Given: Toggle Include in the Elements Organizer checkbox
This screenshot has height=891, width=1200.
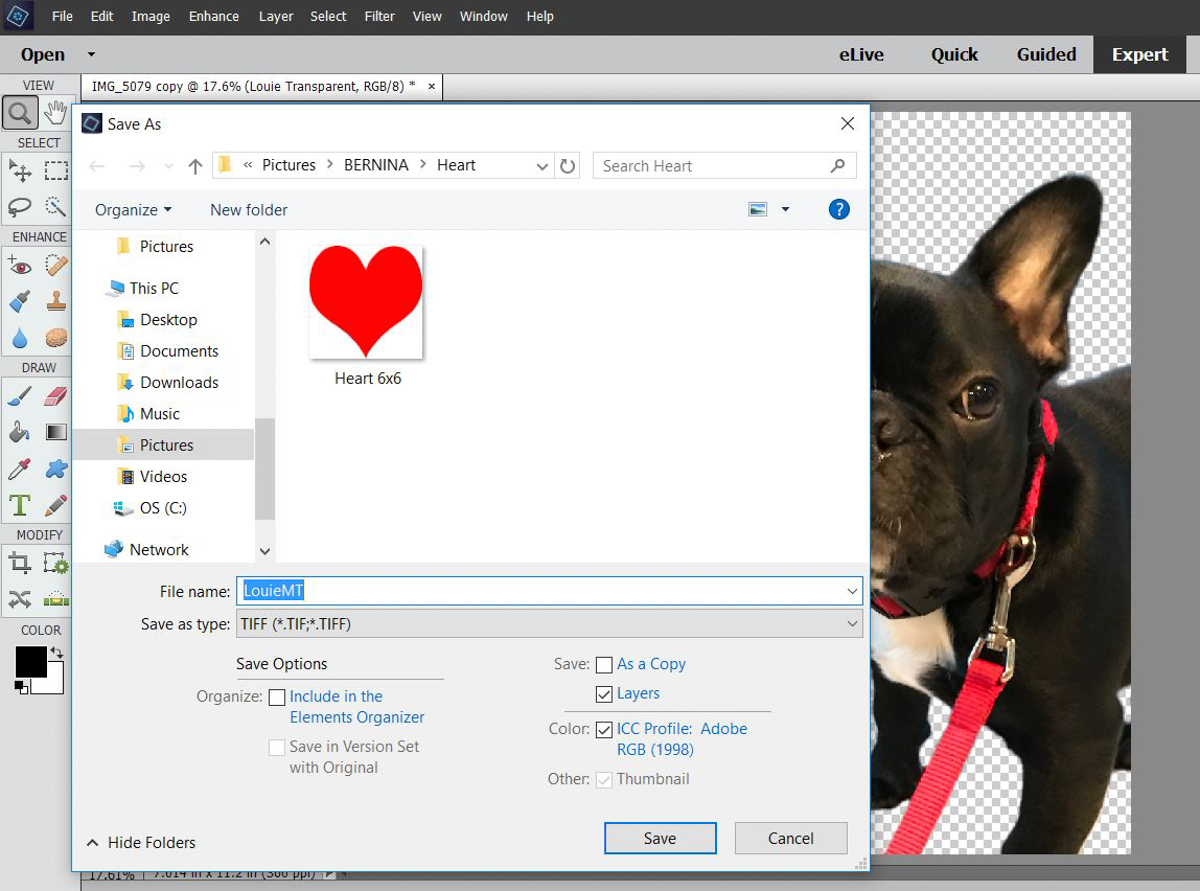Looking at the screenshot, I should (x=277, y=697).
